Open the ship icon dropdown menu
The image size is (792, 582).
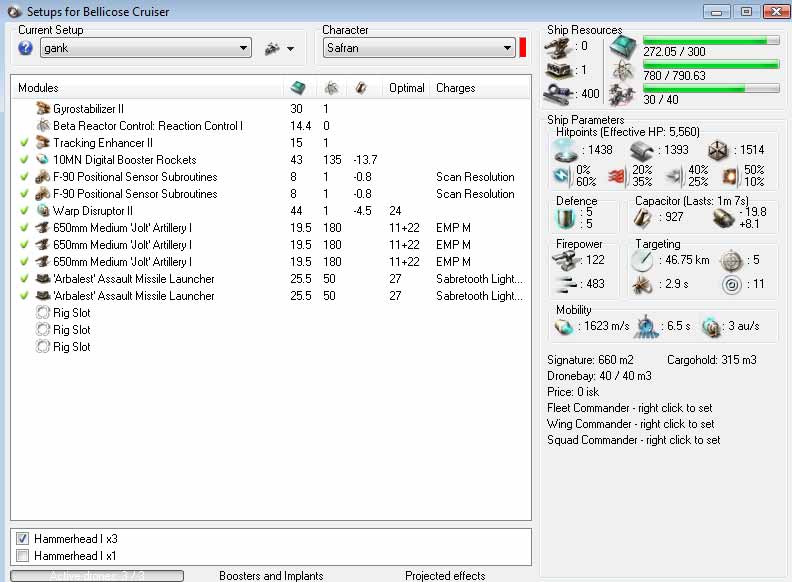(x=279, y=48)
